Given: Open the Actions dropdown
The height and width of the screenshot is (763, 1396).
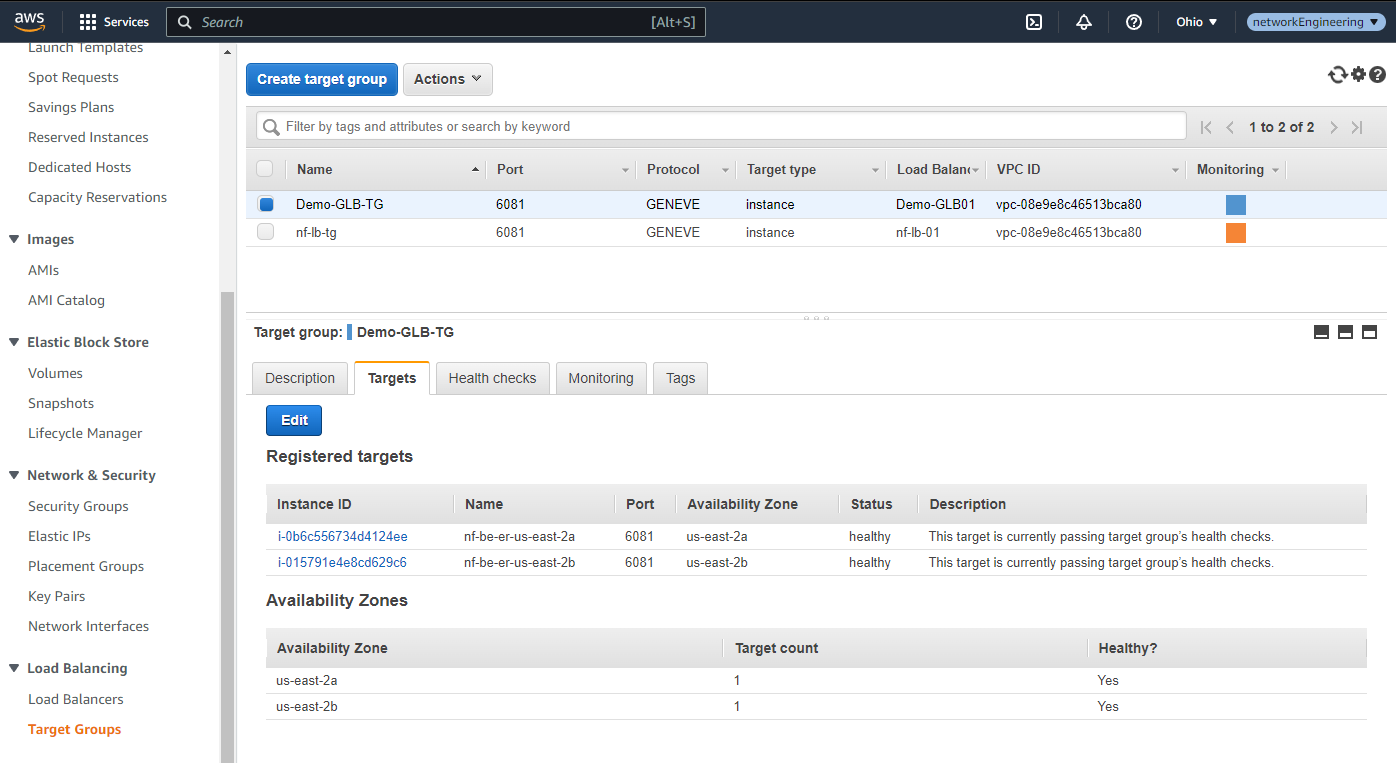Looking at the screenshot, I should click(447, 79).
